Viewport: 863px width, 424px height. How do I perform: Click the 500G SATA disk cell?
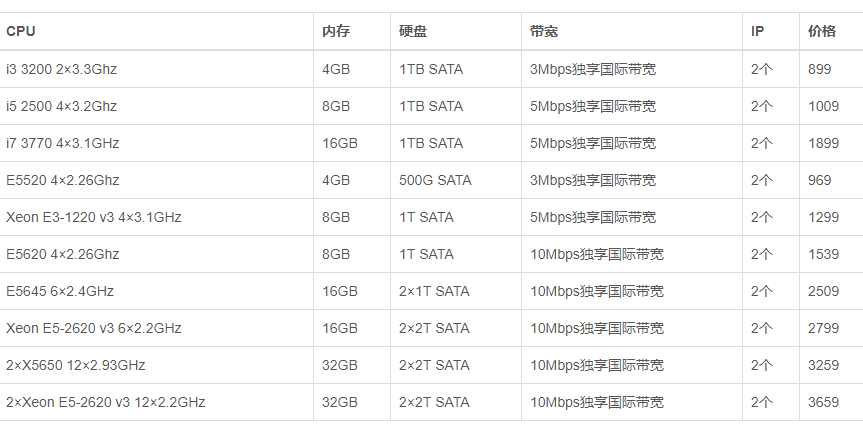point(435,180)
